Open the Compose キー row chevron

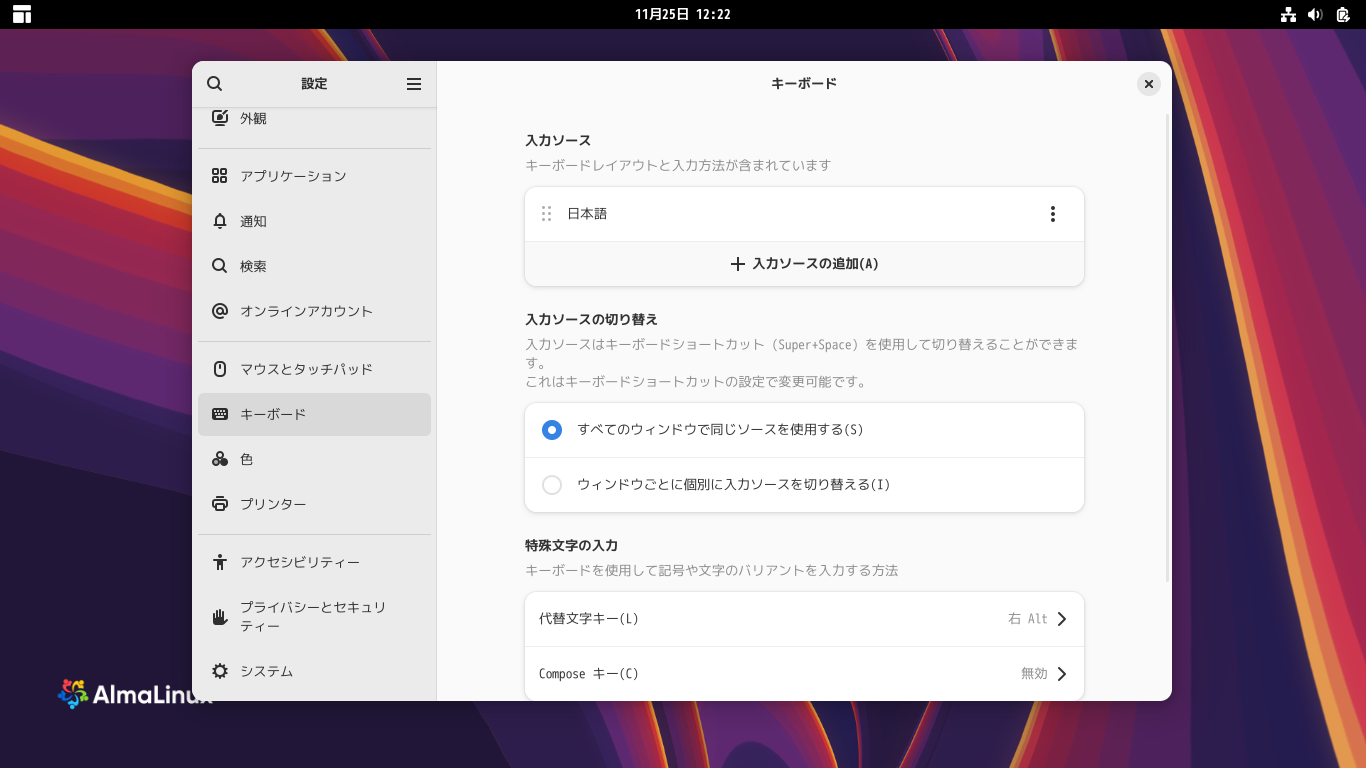1062,674
